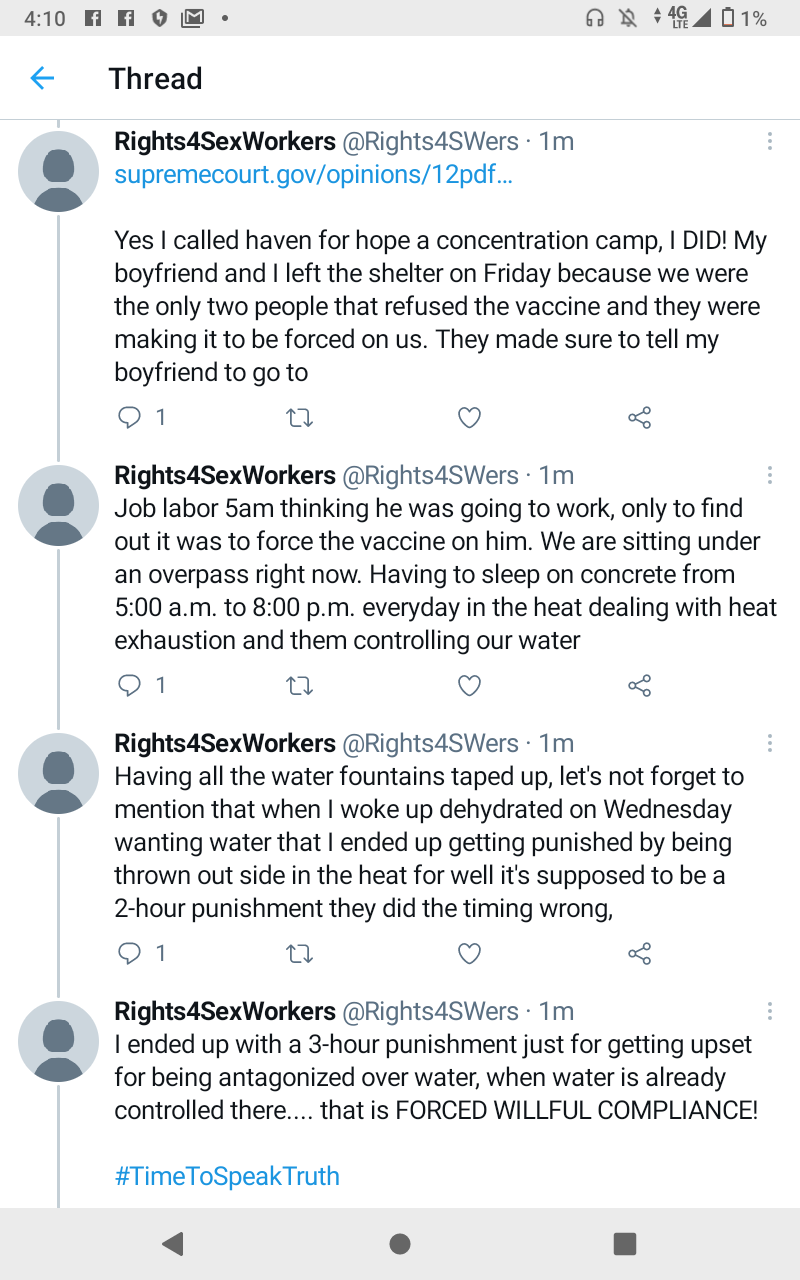Screen dimensions: 800x1280
Task: Reply to the 'Job labor 5am' tweet
Action: pos(130,686)
